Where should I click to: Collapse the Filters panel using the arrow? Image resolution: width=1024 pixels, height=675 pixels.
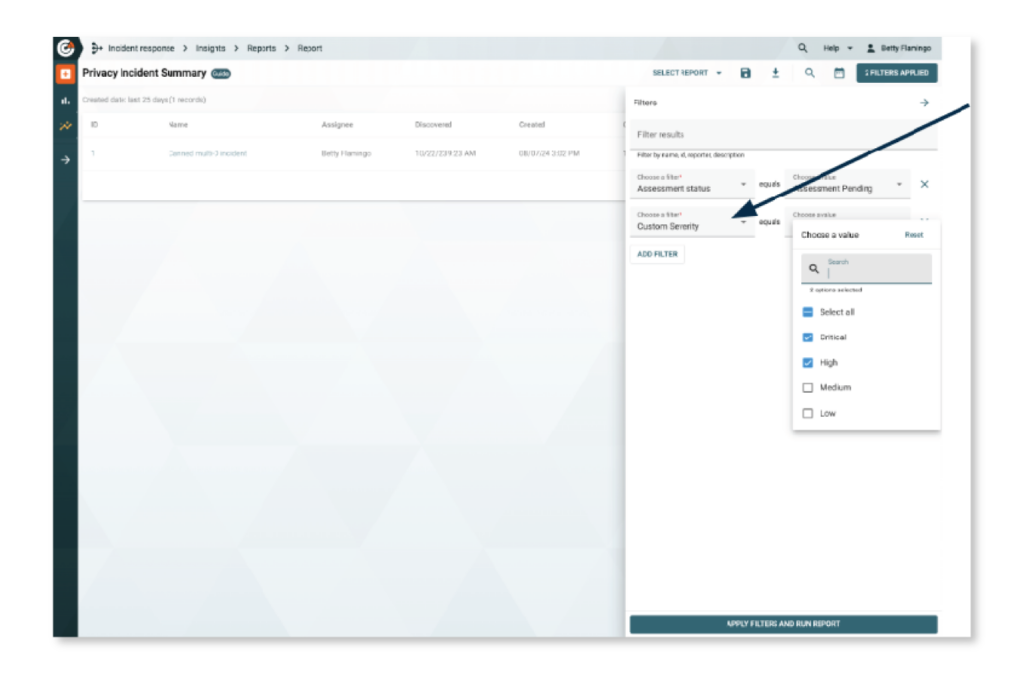924,103
